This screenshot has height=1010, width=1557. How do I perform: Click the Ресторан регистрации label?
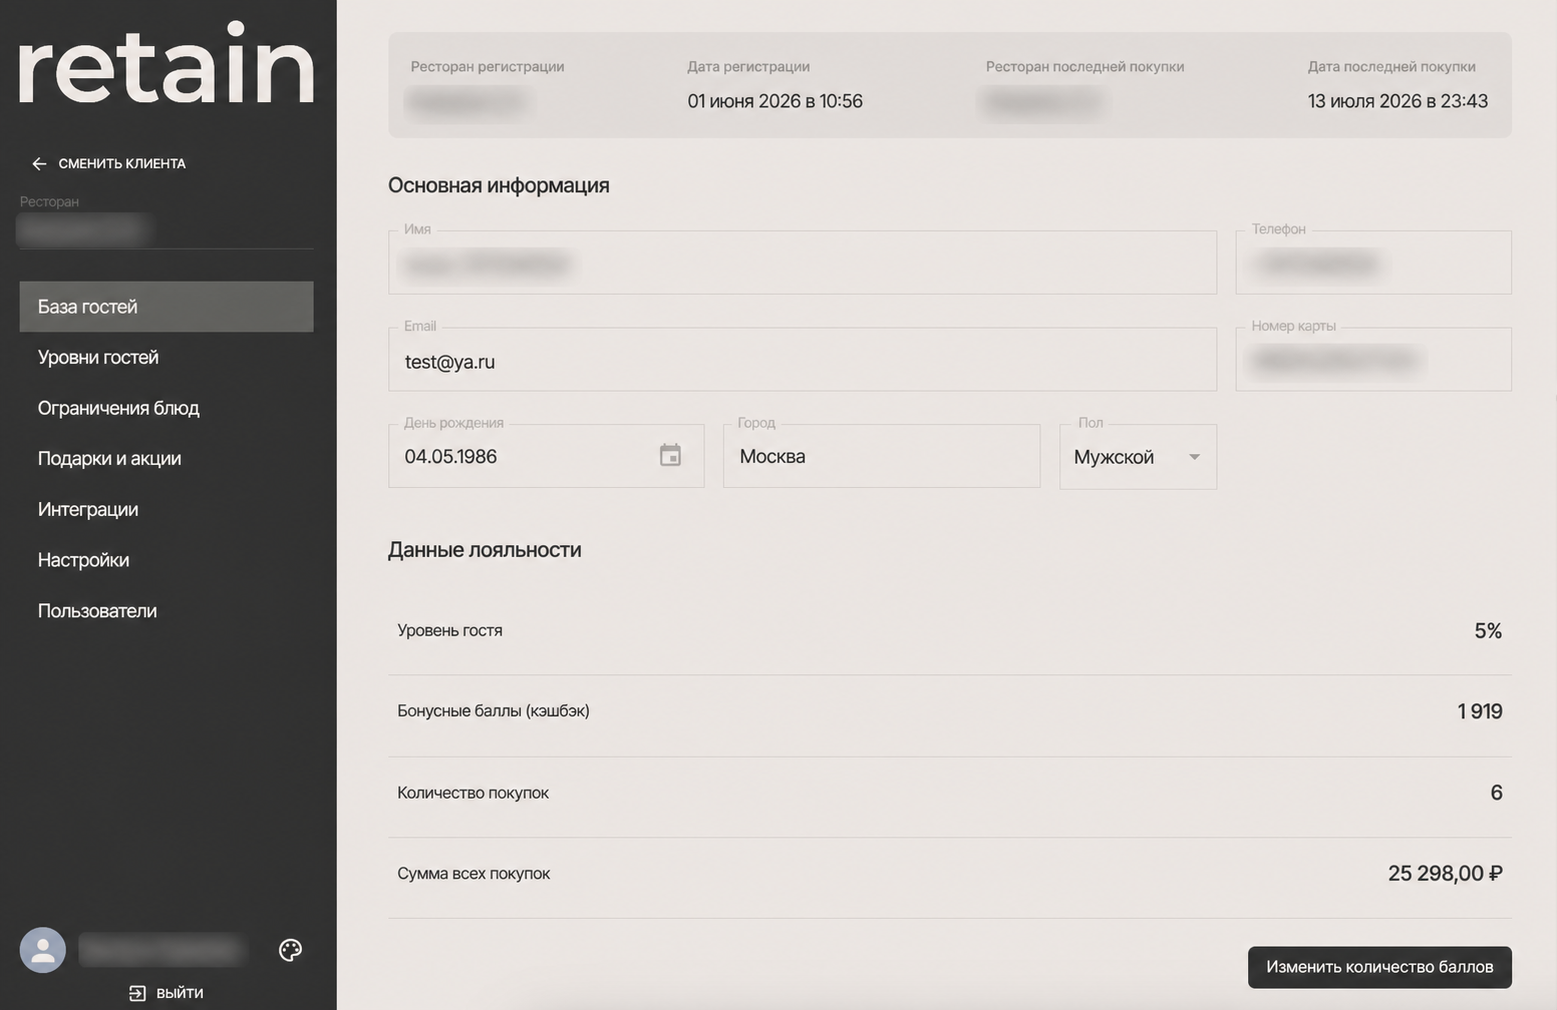pyautogui.click(x=487, y=67)
